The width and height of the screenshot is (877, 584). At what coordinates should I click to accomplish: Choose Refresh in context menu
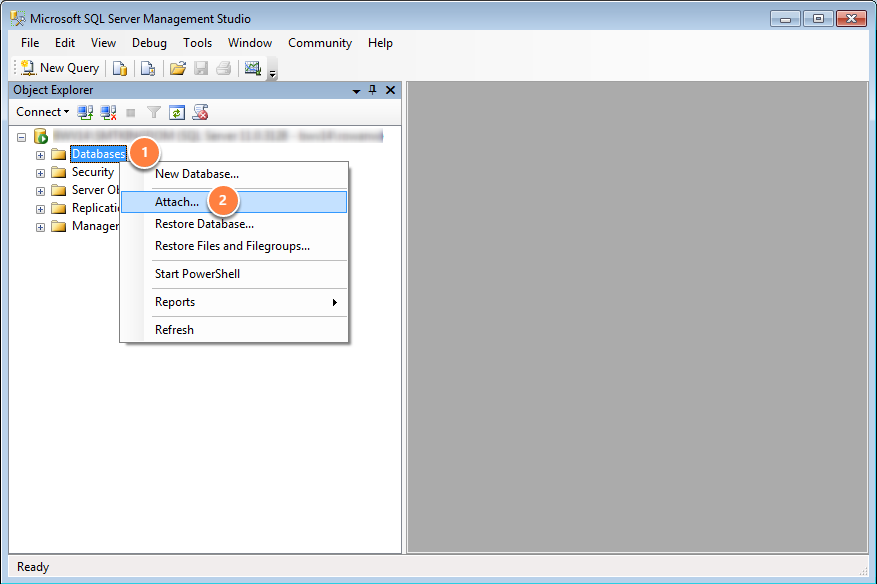(234, 330)
